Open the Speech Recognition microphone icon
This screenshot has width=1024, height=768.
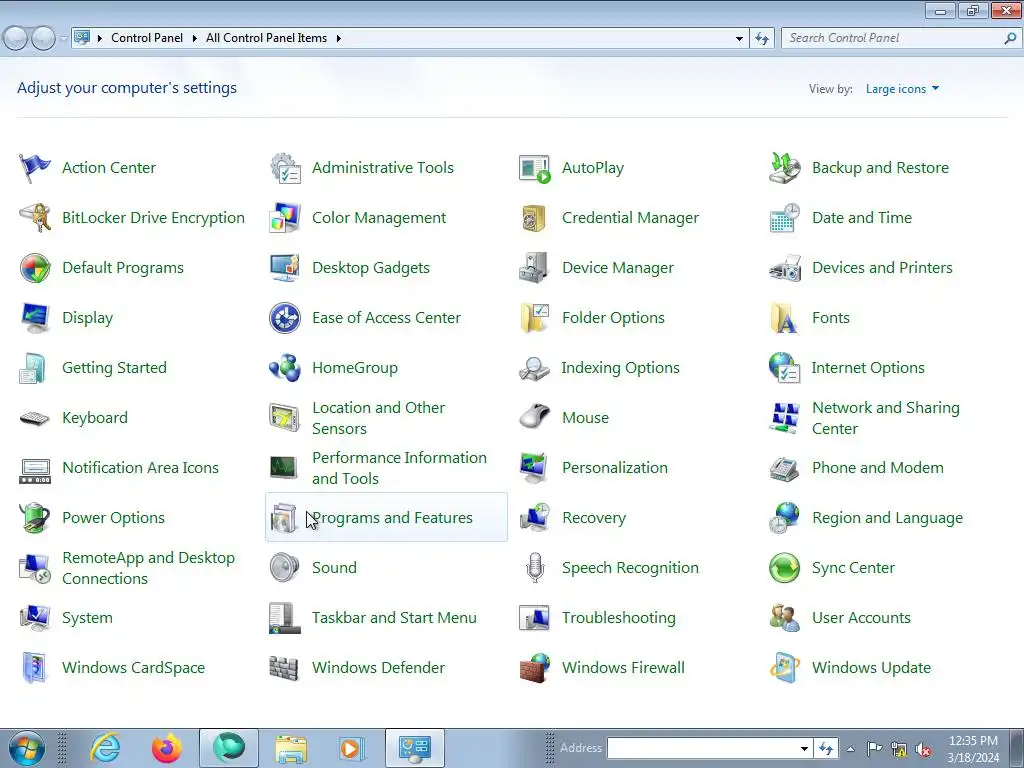click(535, 568)
